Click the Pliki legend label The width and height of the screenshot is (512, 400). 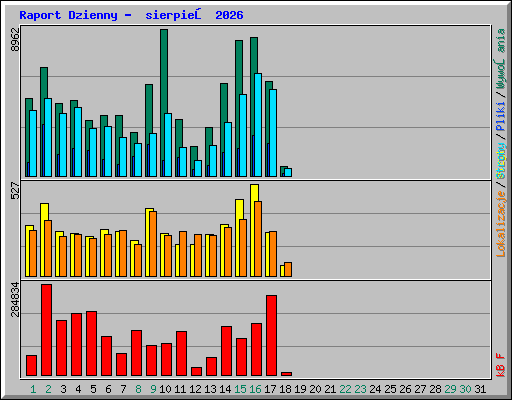501,116
